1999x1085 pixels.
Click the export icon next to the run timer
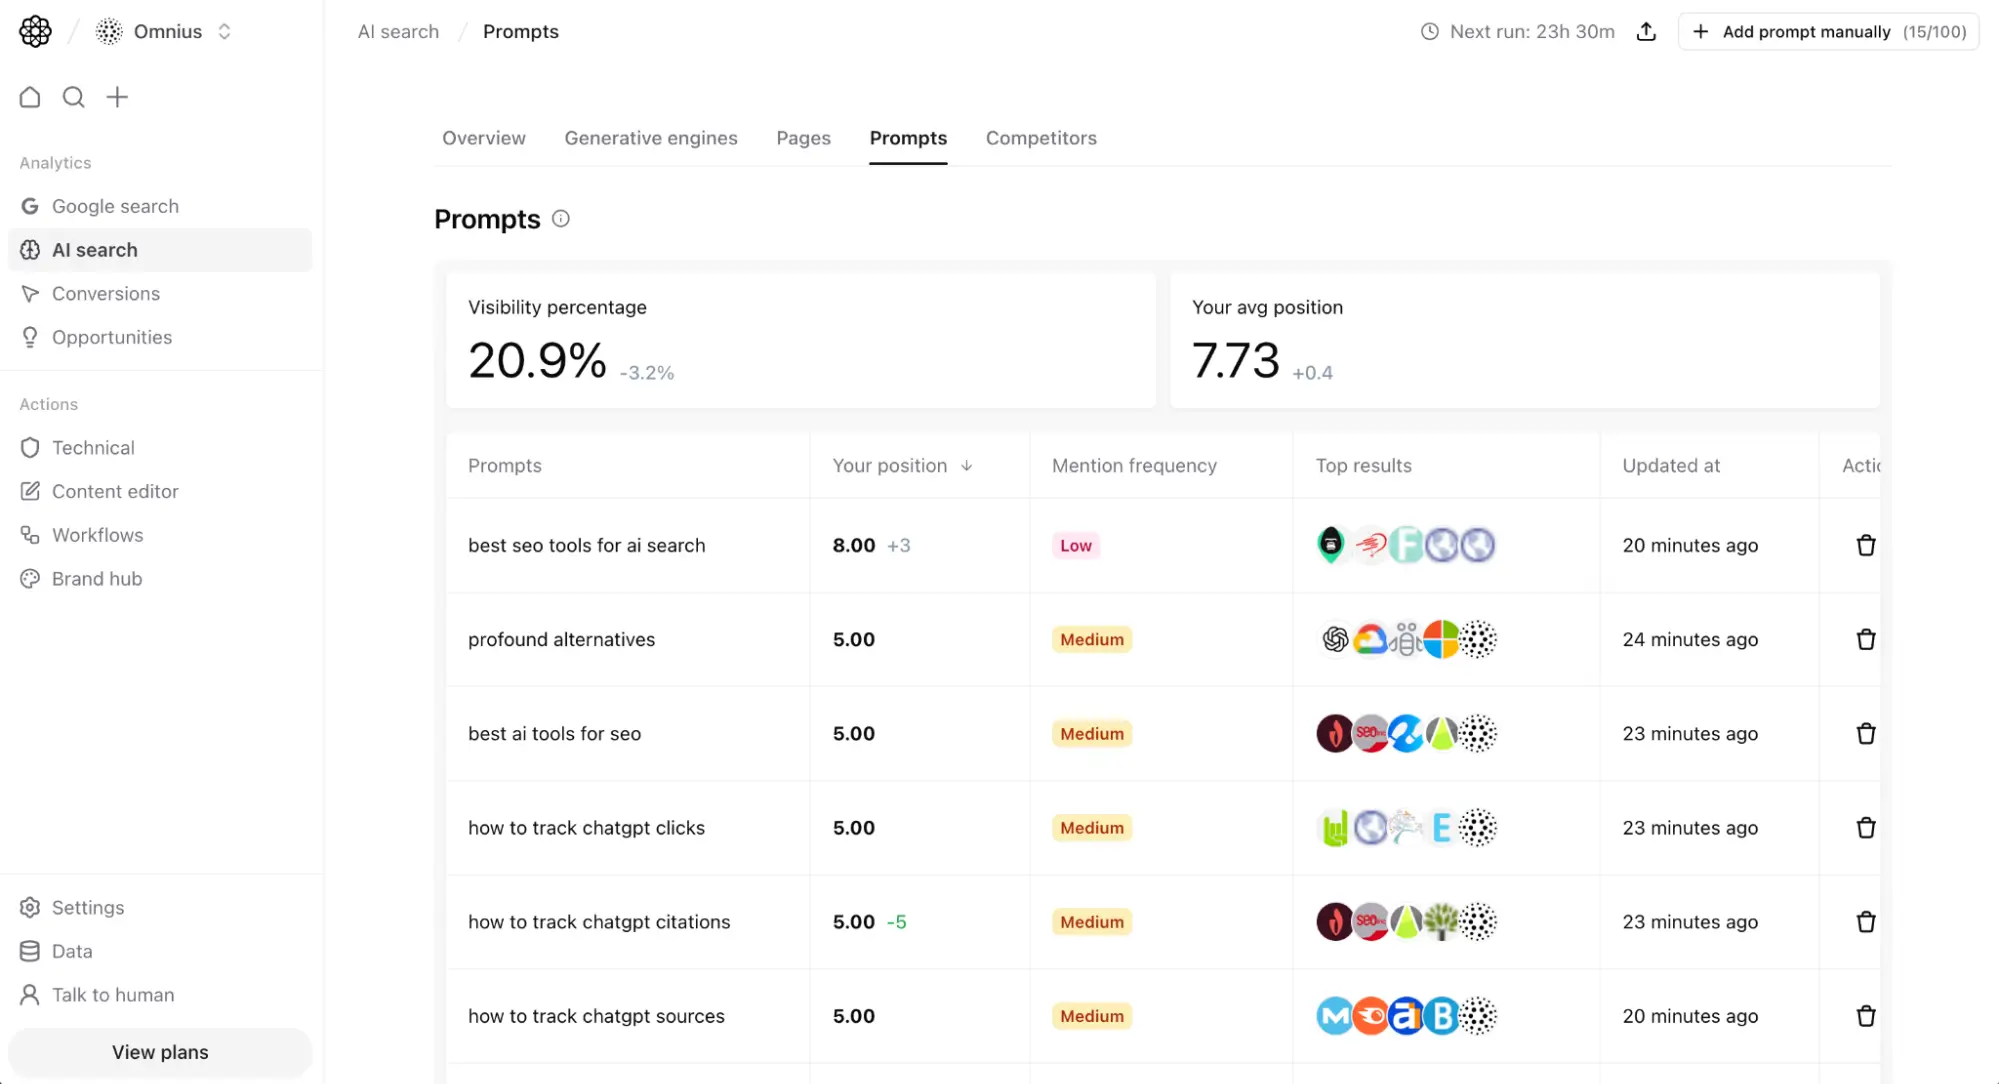coord(1646,31)
